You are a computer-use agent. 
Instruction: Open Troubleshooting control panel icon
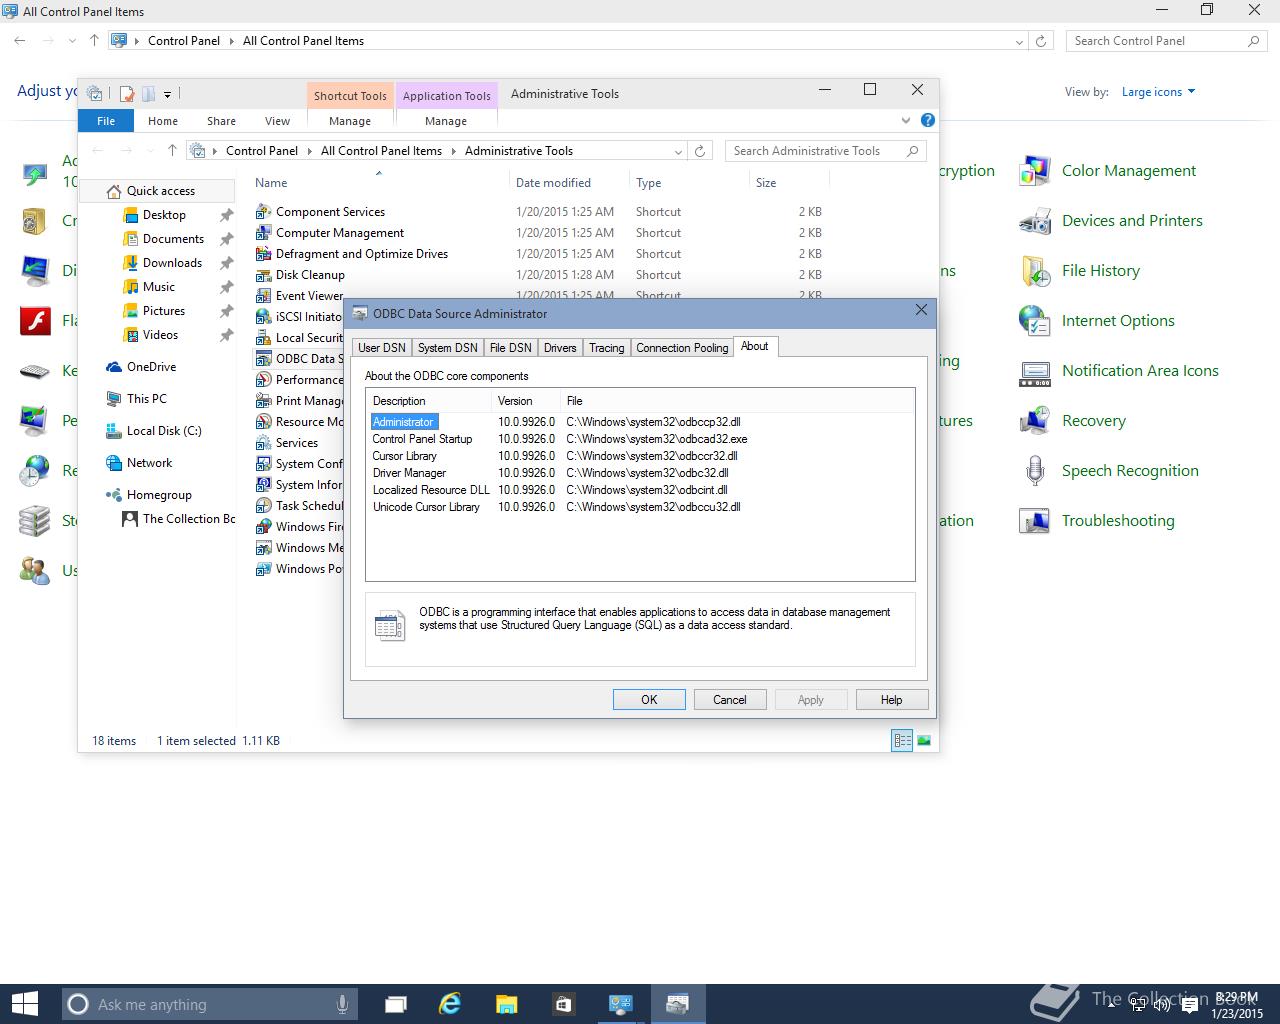[1034, 521]
